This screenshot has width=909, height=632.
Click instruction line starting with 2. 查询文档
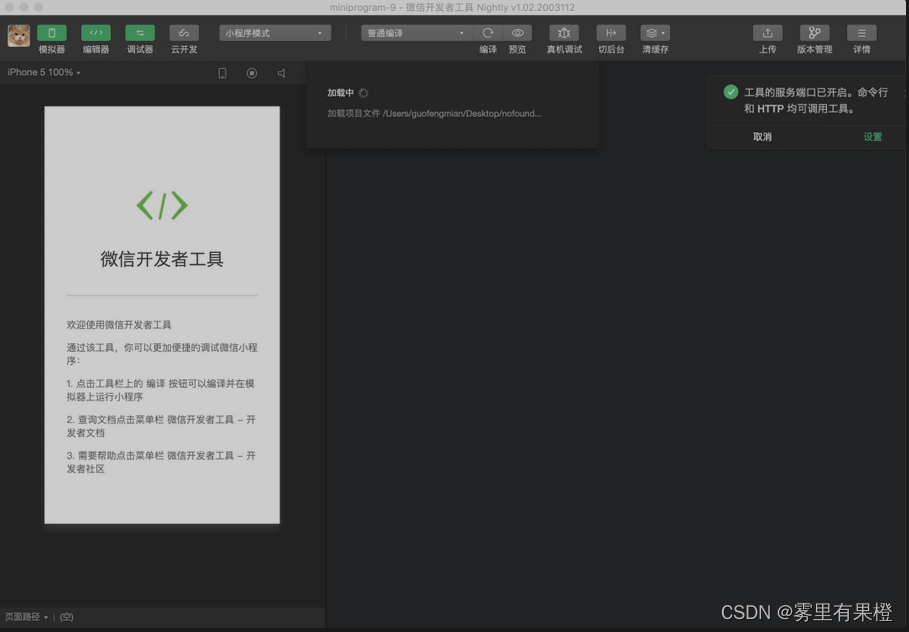[x=161, y=426]
